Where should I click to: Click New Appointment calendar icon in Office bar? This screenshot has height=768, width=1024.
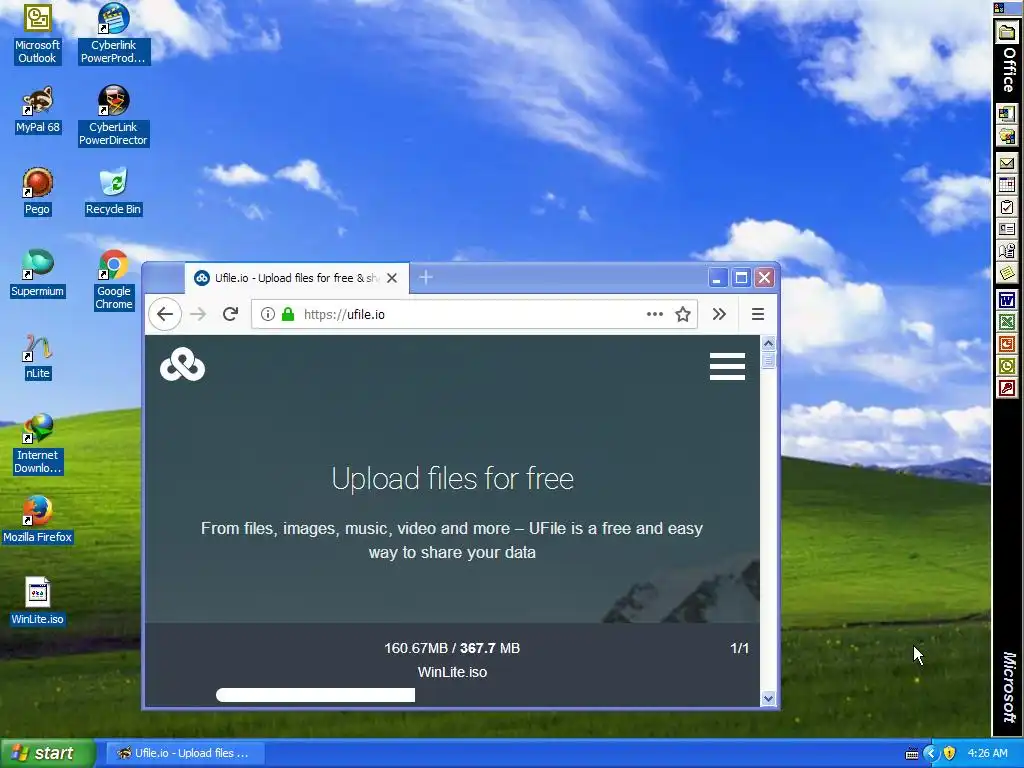click(x=1007, y=185)
